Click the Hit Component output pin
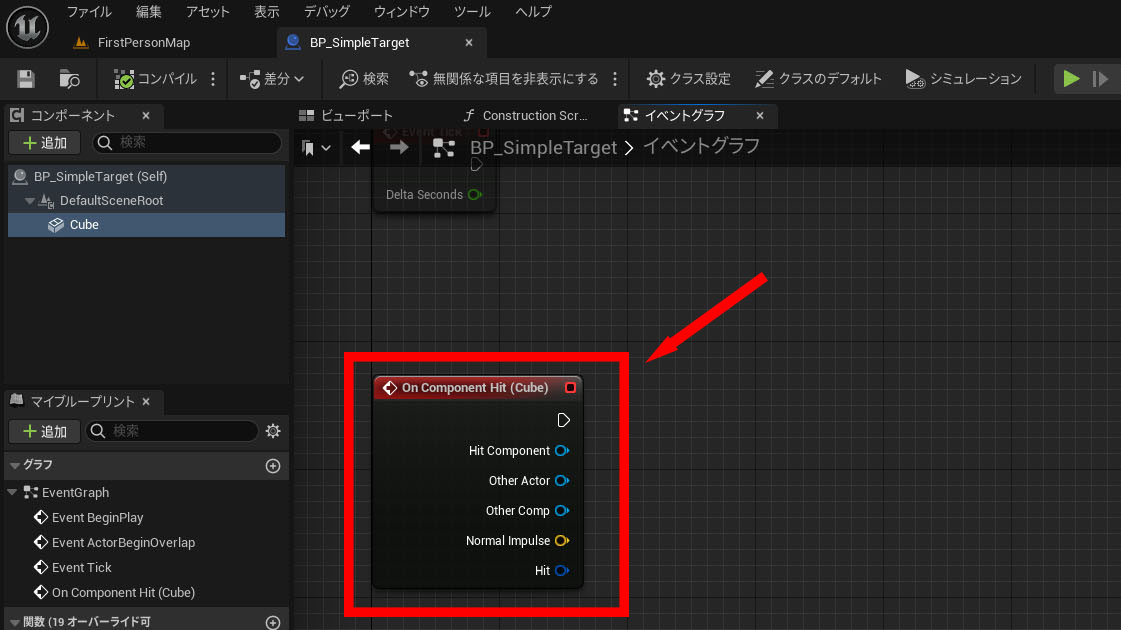1121x630 pixels. coord(562,451)
